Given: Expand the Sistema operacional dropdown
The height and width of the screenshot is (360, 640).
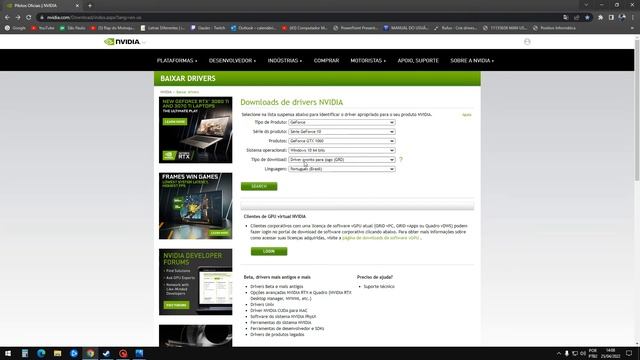Looking at the screenshot, I should [x=342, y=150].
